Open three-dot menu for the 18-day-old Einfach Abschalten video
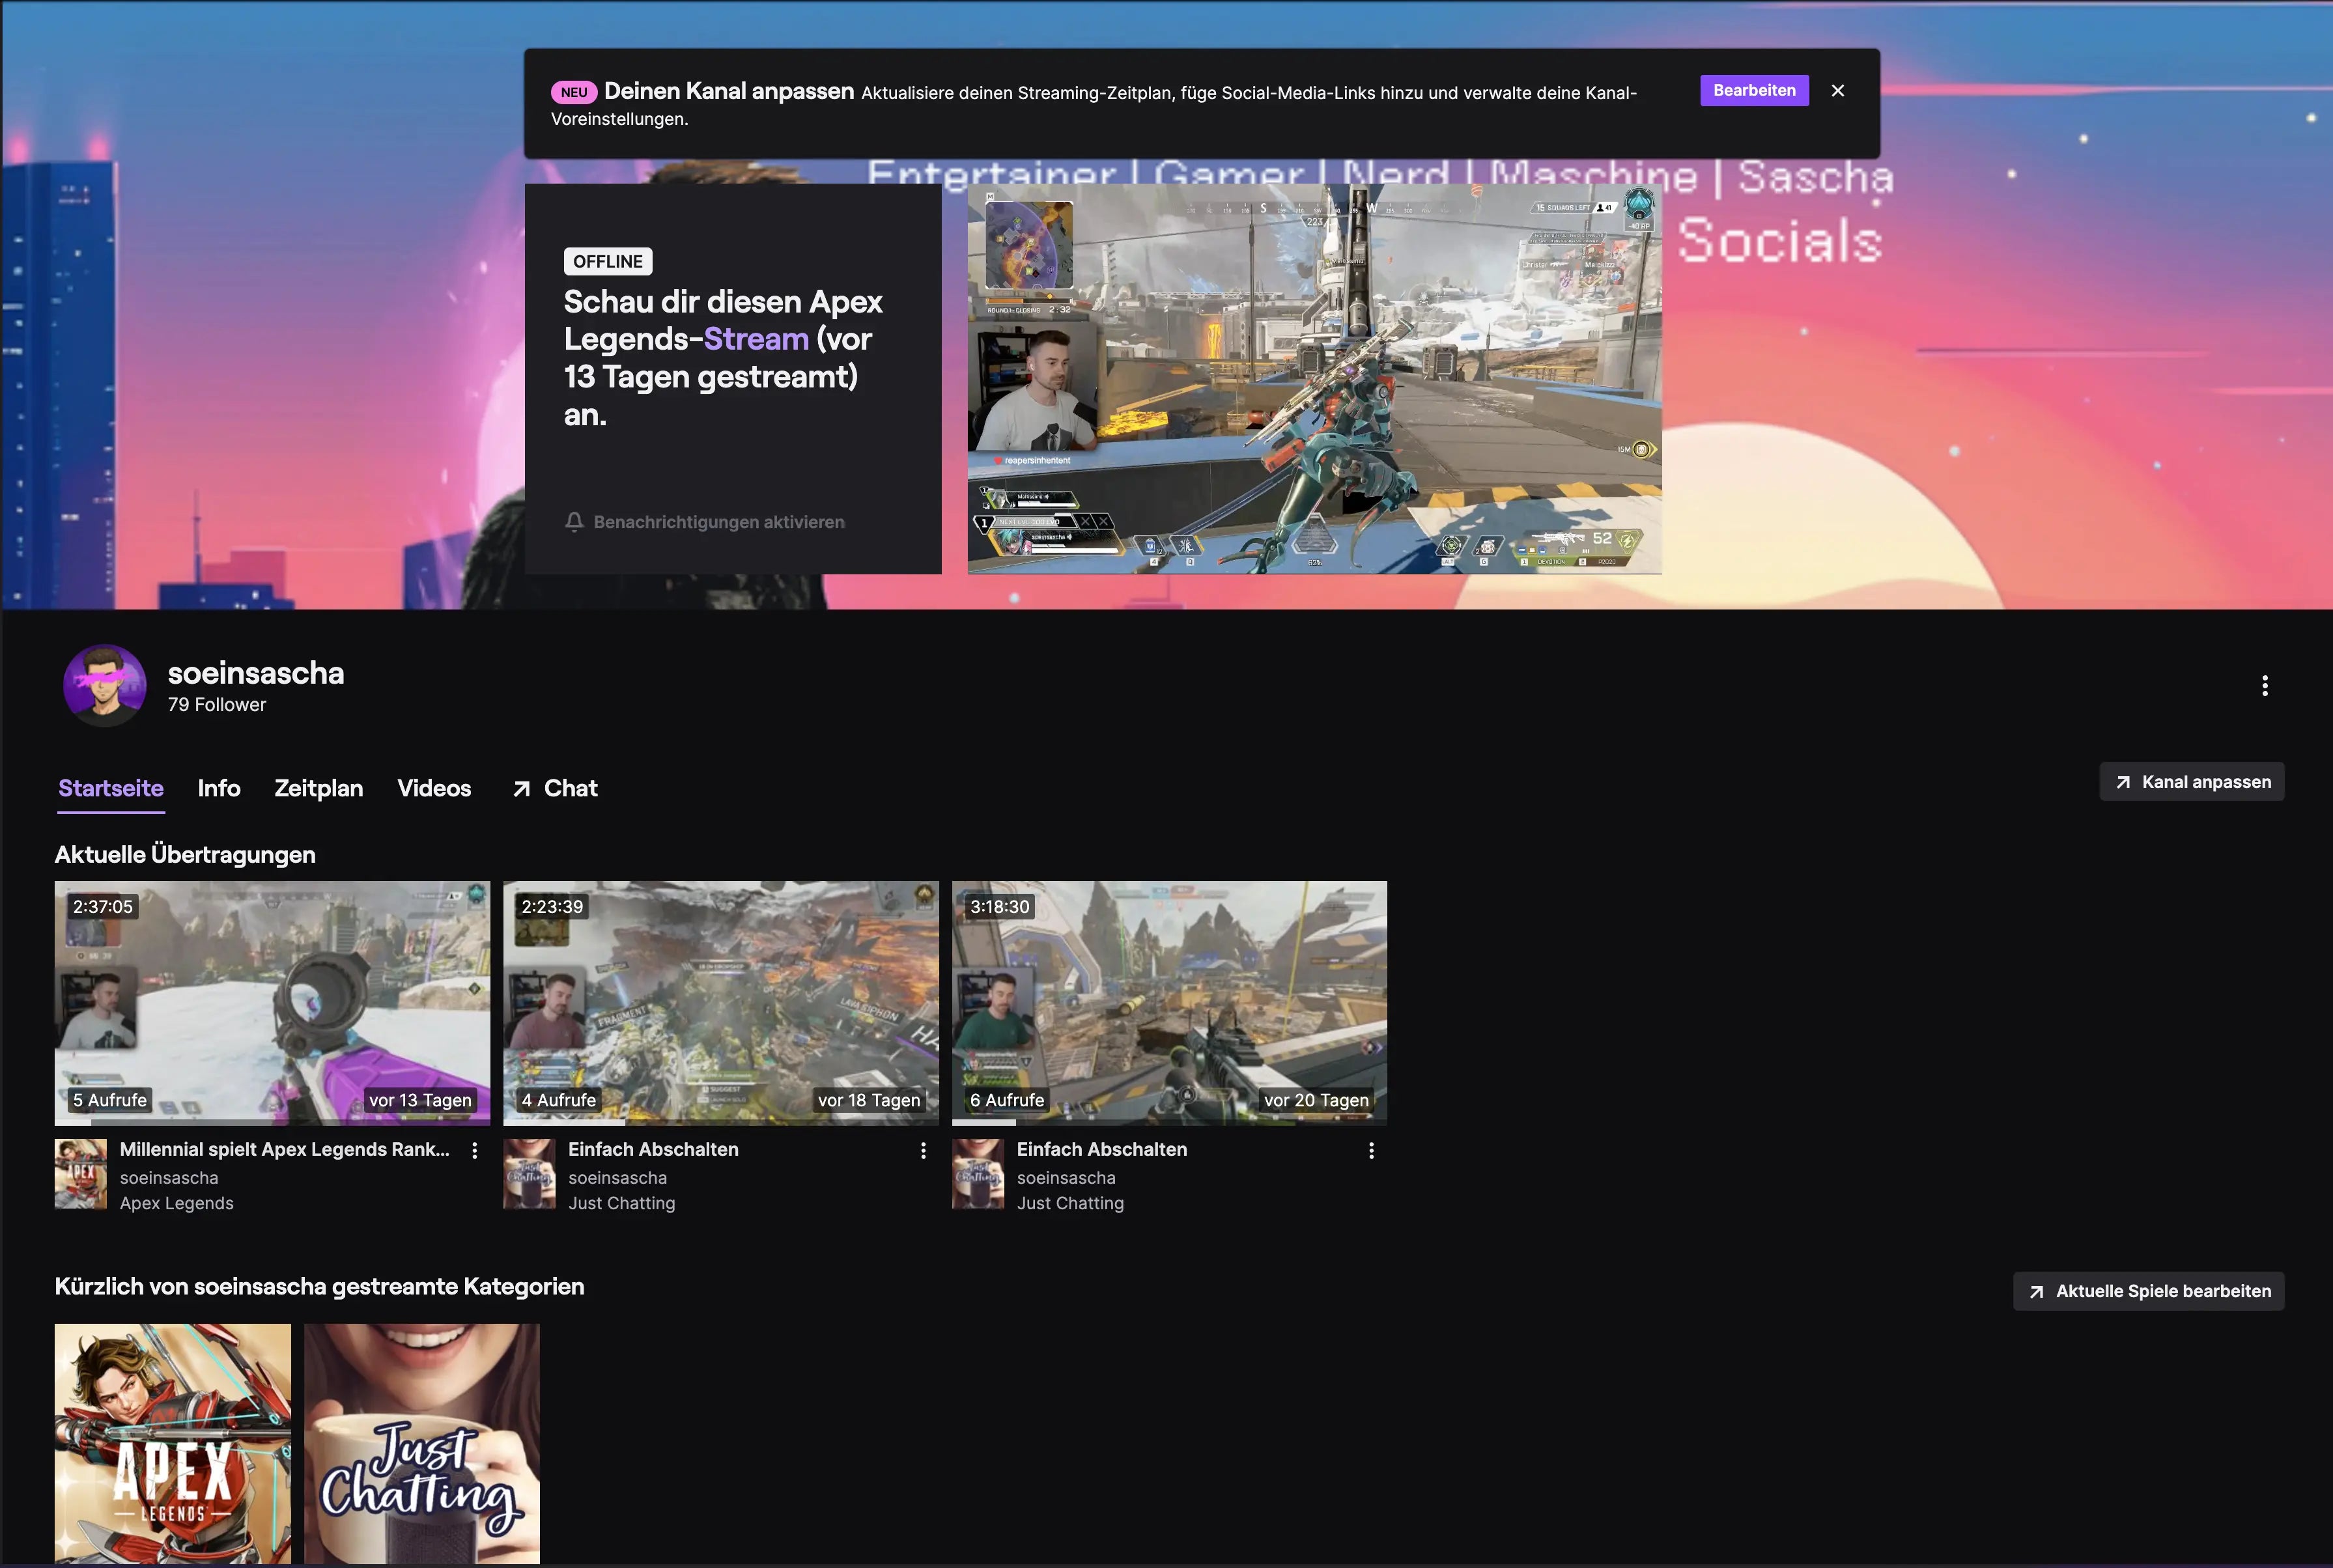2333x1568 pixels. coord(923,1151)
